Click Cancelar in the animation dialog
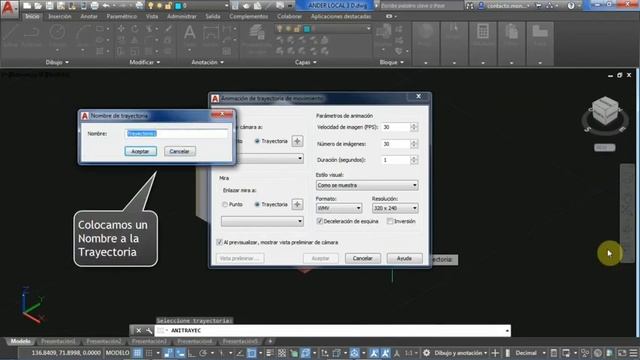 pos(362,258)
